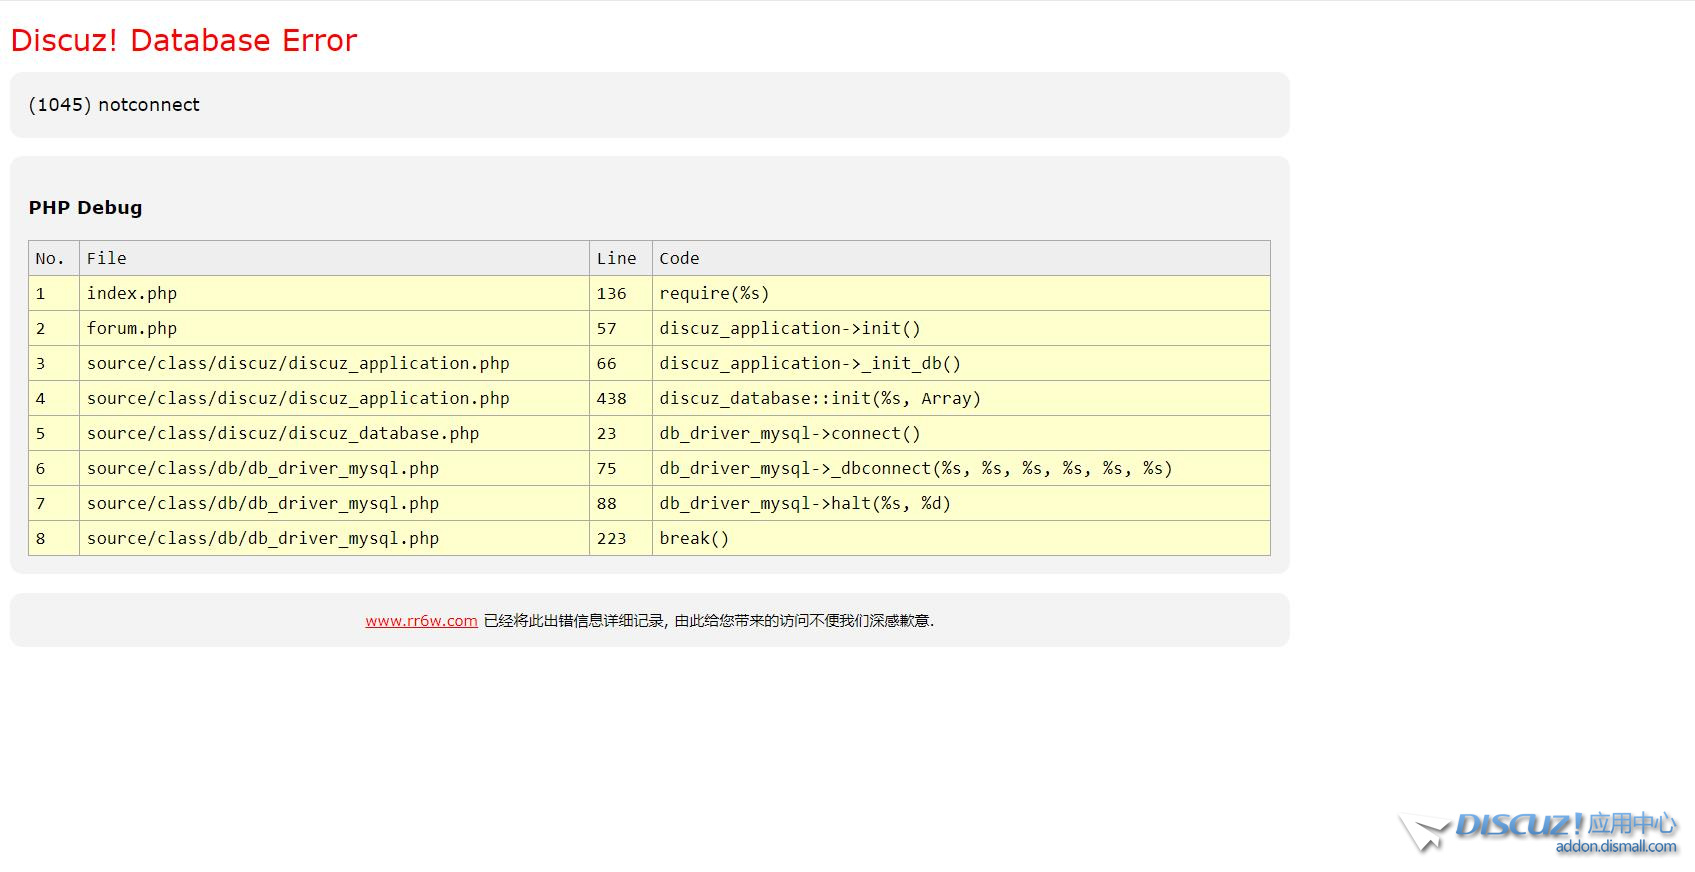Click the db_driver_mysql->halt(%s, %d) code cell
This screenshot has width=1695, height=872.
(x=961, y=503)
